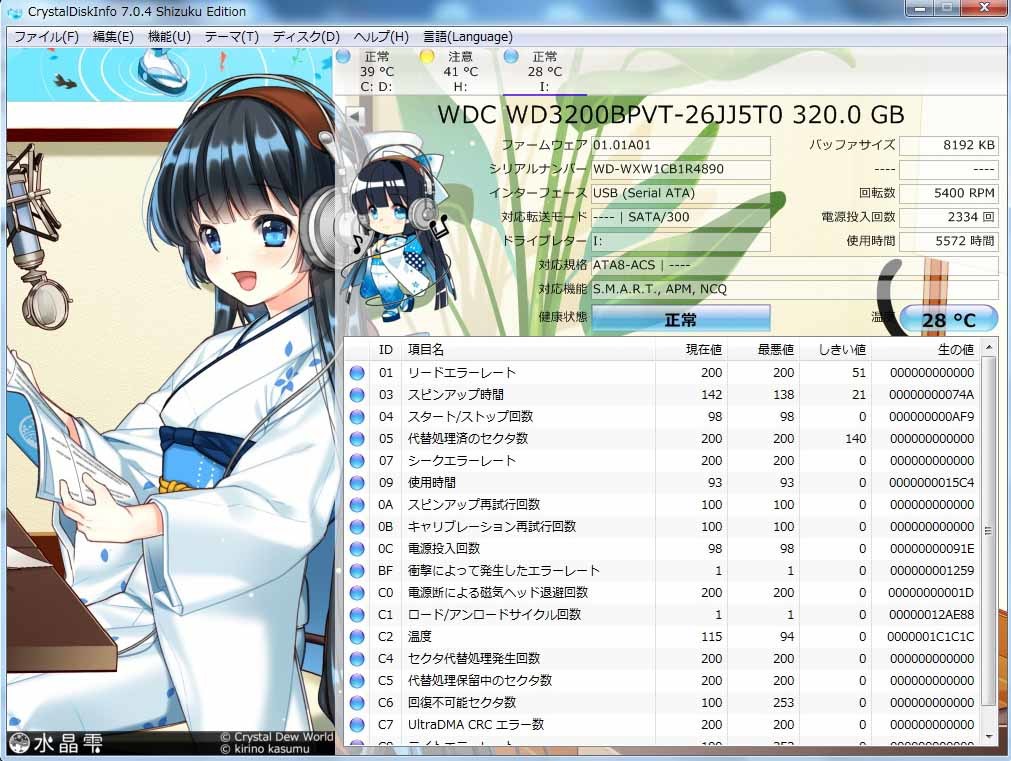Click the 水晶雫 logo at bottom left
Viewport: 1011px width, 761px height.
56,743
